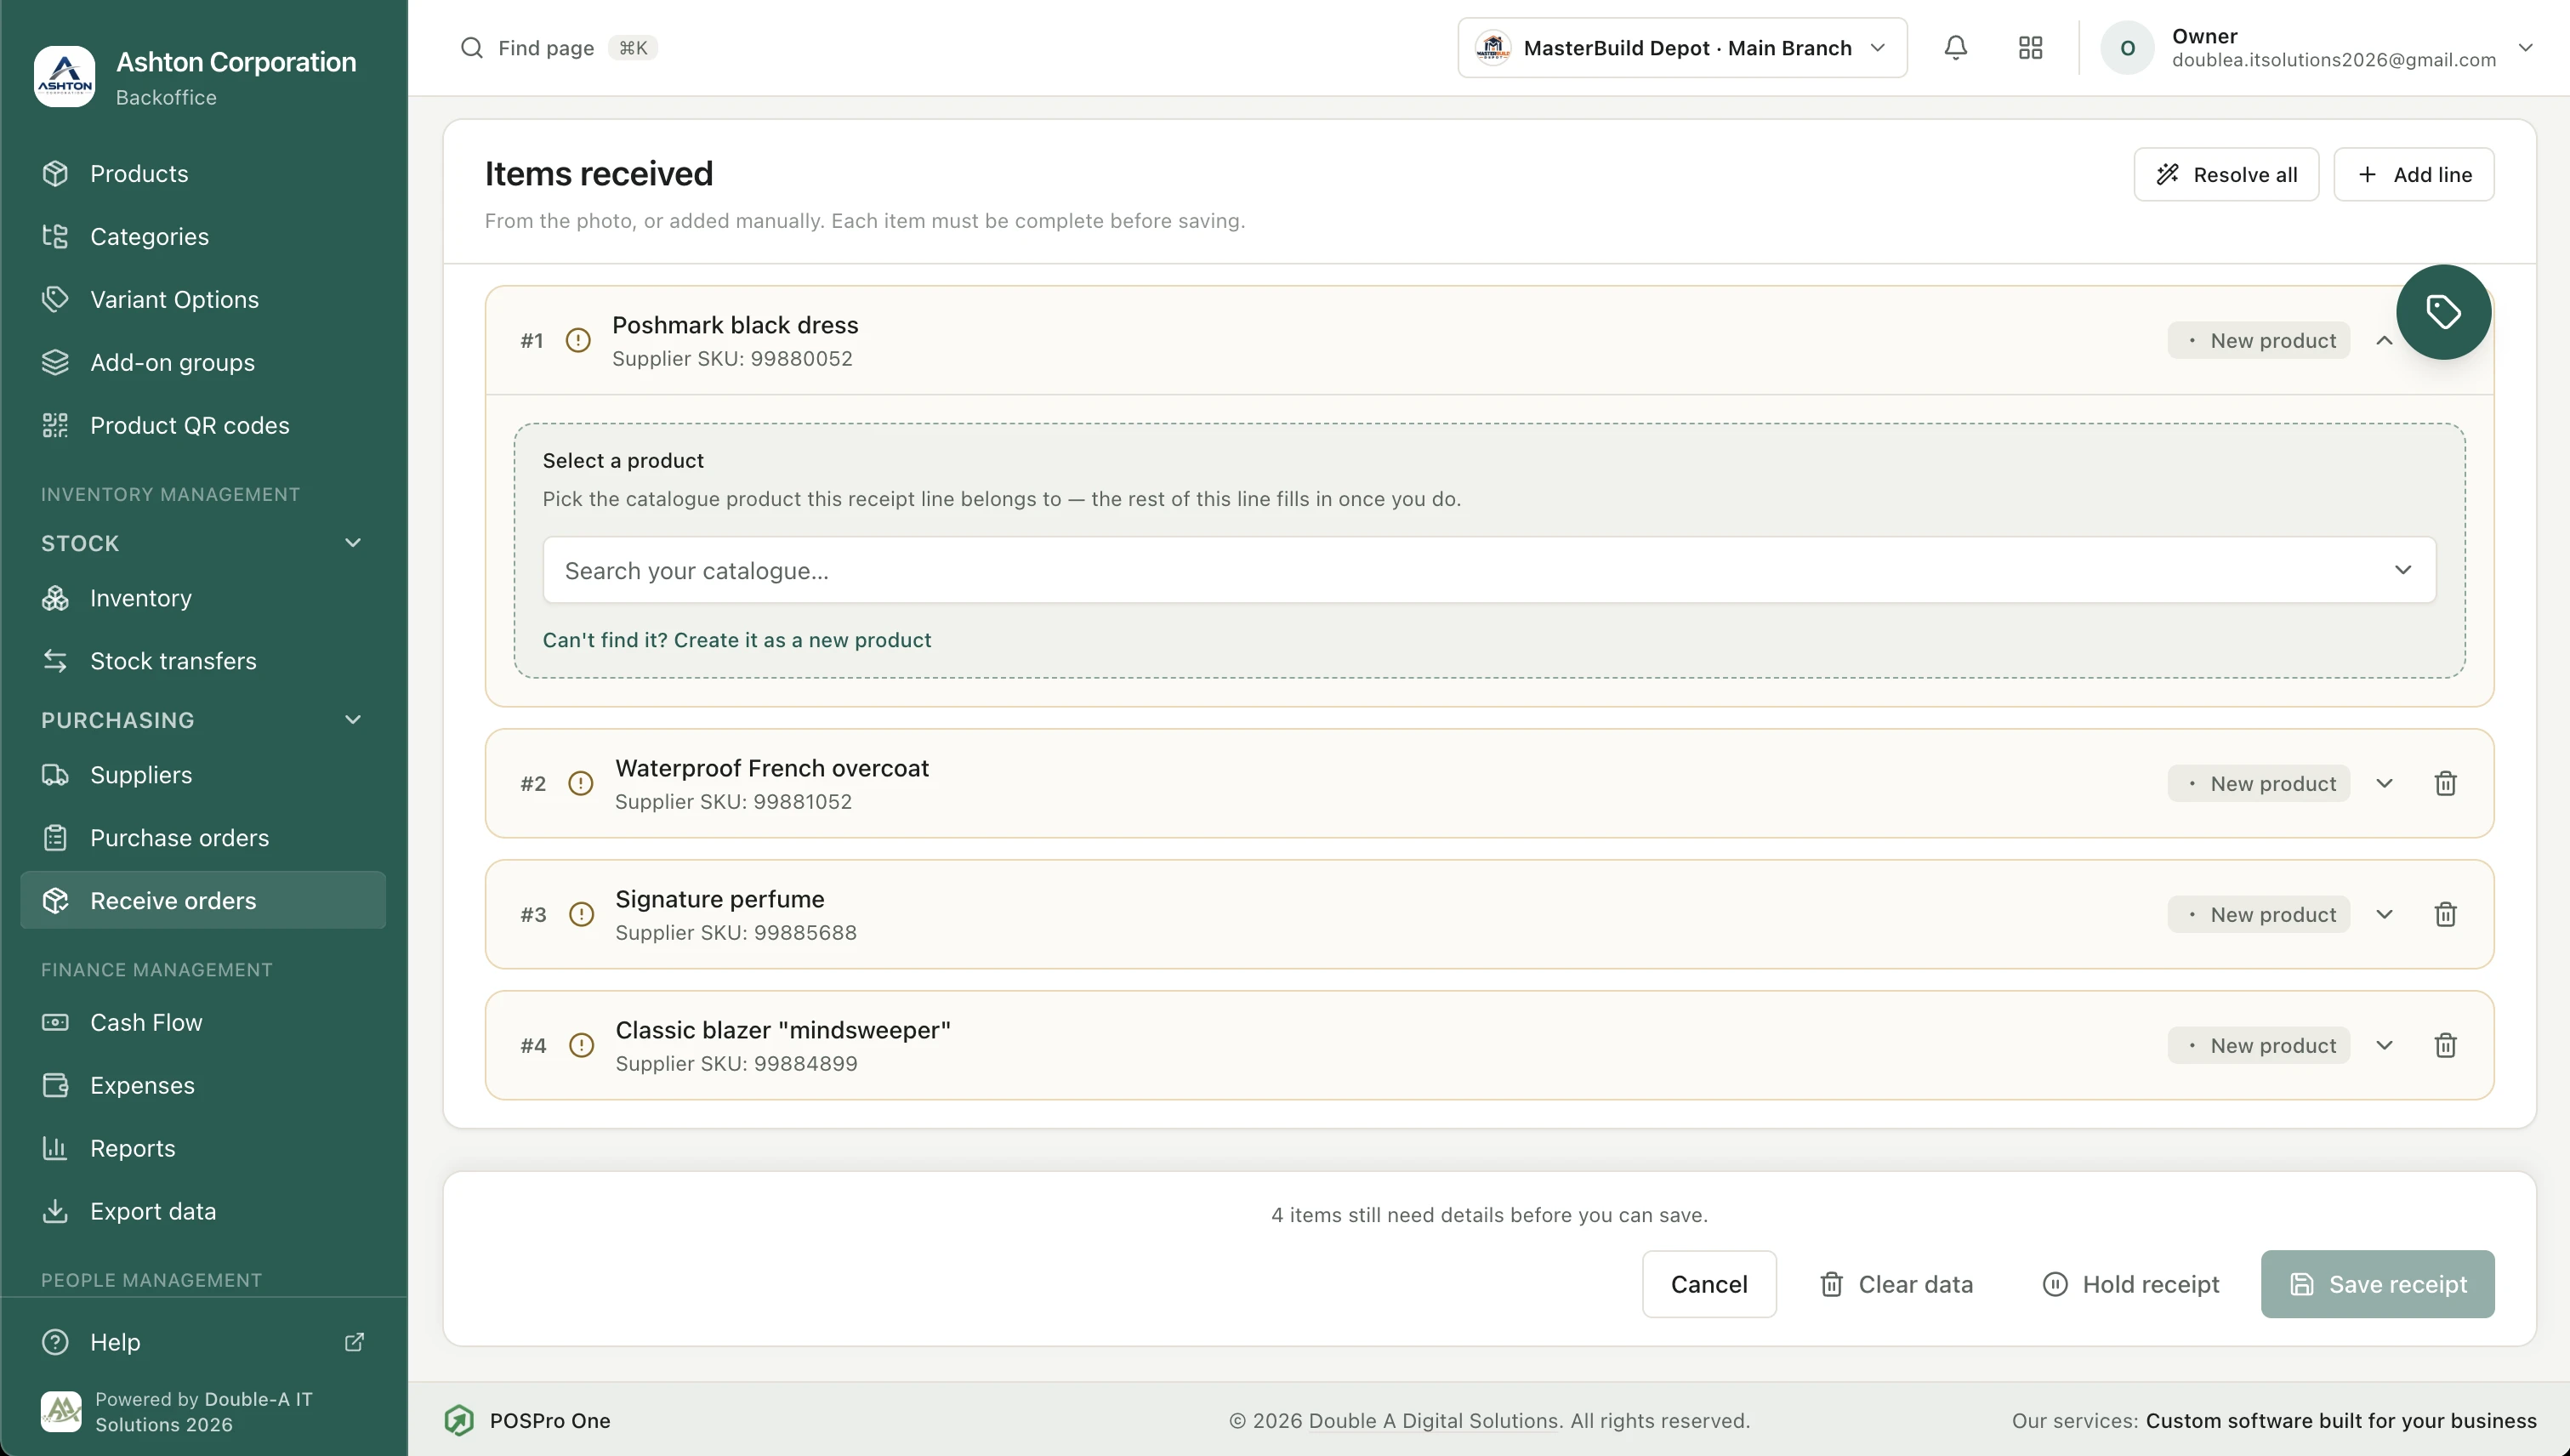Delete the Waterproof French overcoat line
2570x1456 pixels.
[x=2445, y=783]
